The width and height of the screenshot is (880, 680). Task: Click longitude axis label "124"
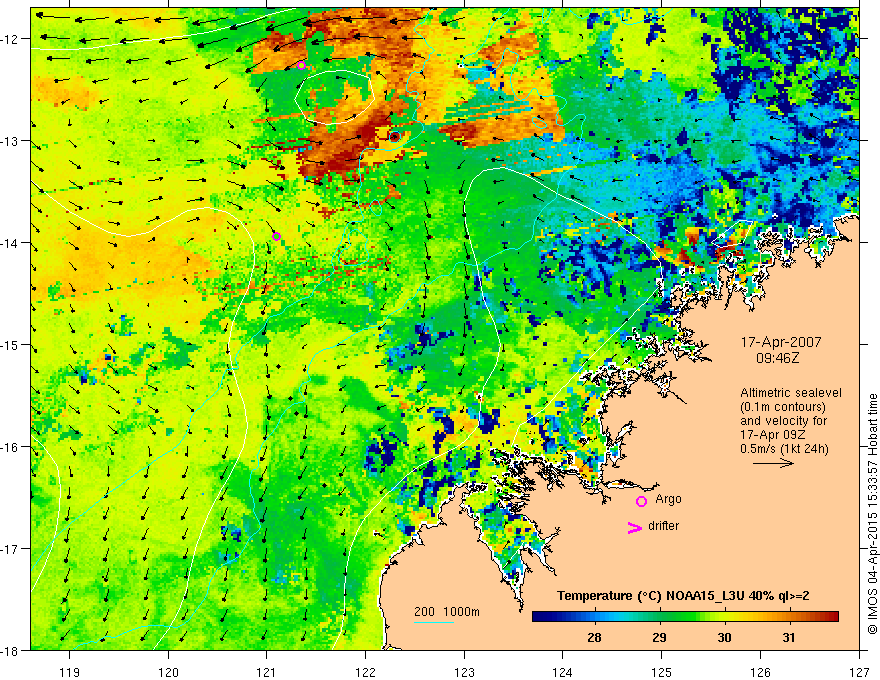coord(563,672)
